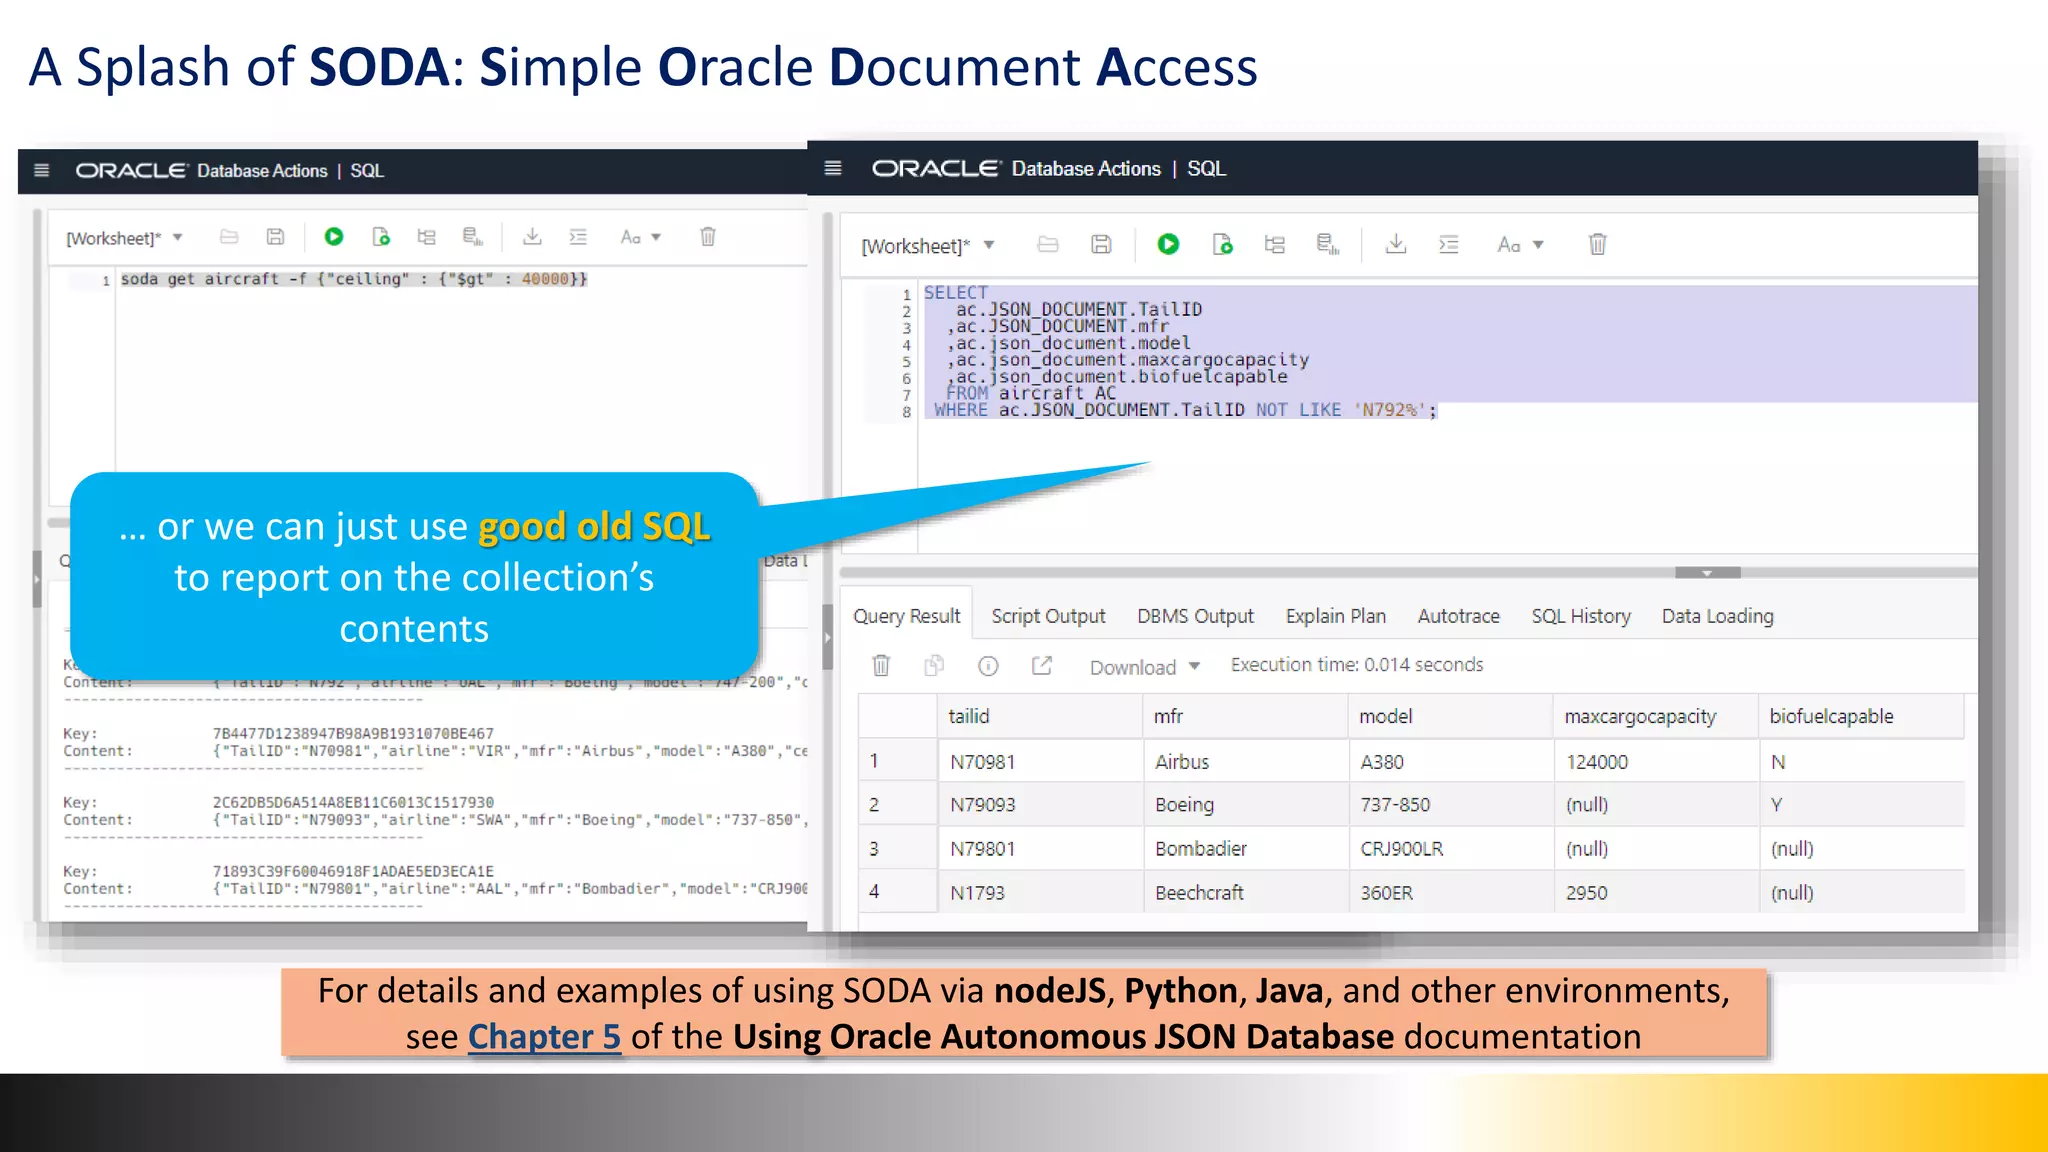Open file icon in right worksheet toolbar
Viewport: 2048px width, 1152px height.
pos(1048,244)
